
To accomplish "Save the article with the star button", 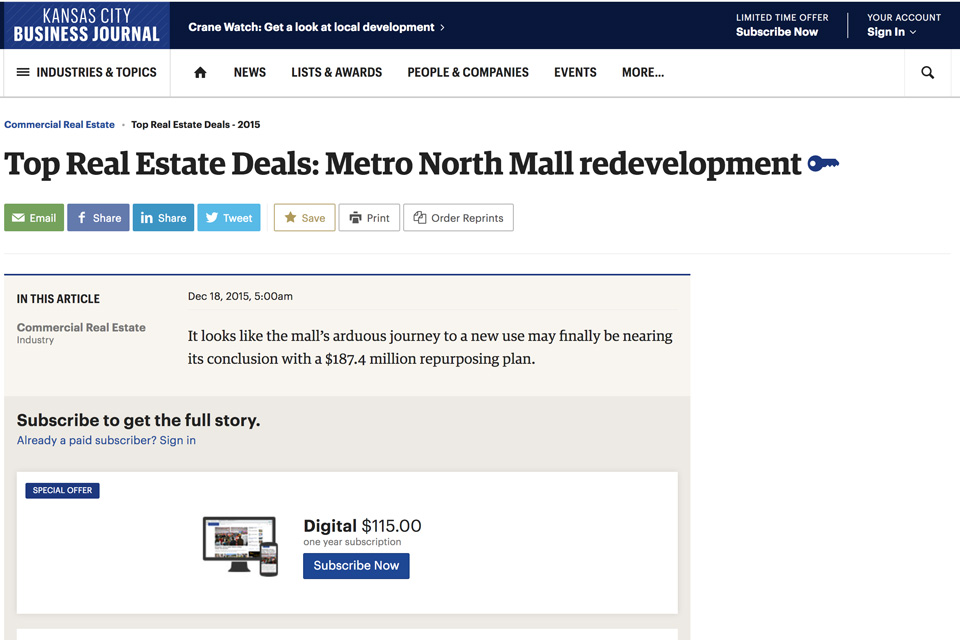I will point(304,217).
